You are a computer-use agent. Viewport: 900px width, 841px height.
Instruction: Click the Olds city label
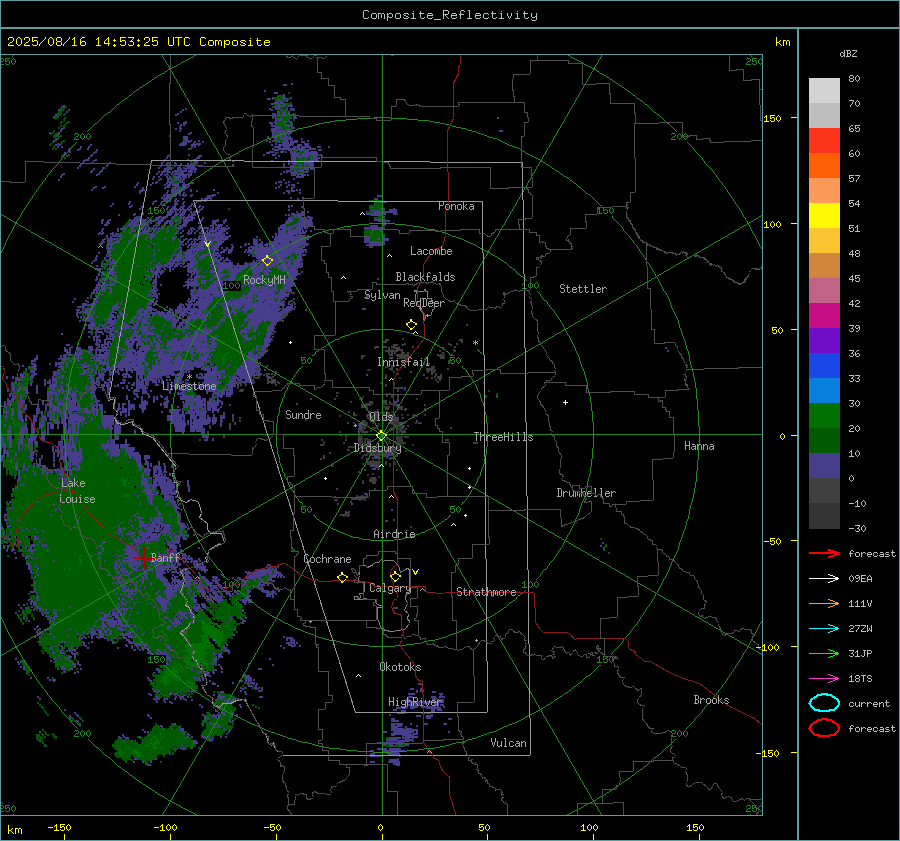[381, 417]
